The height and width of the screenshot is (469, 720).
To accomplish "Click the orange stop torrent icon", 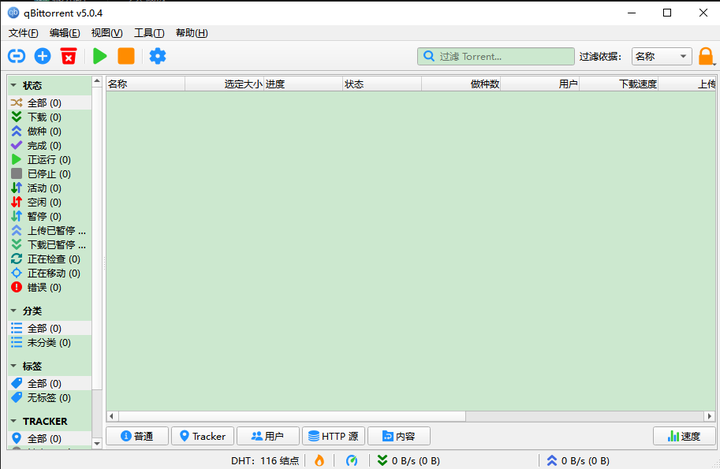I will pyautogui.click(x=126, y=57).
